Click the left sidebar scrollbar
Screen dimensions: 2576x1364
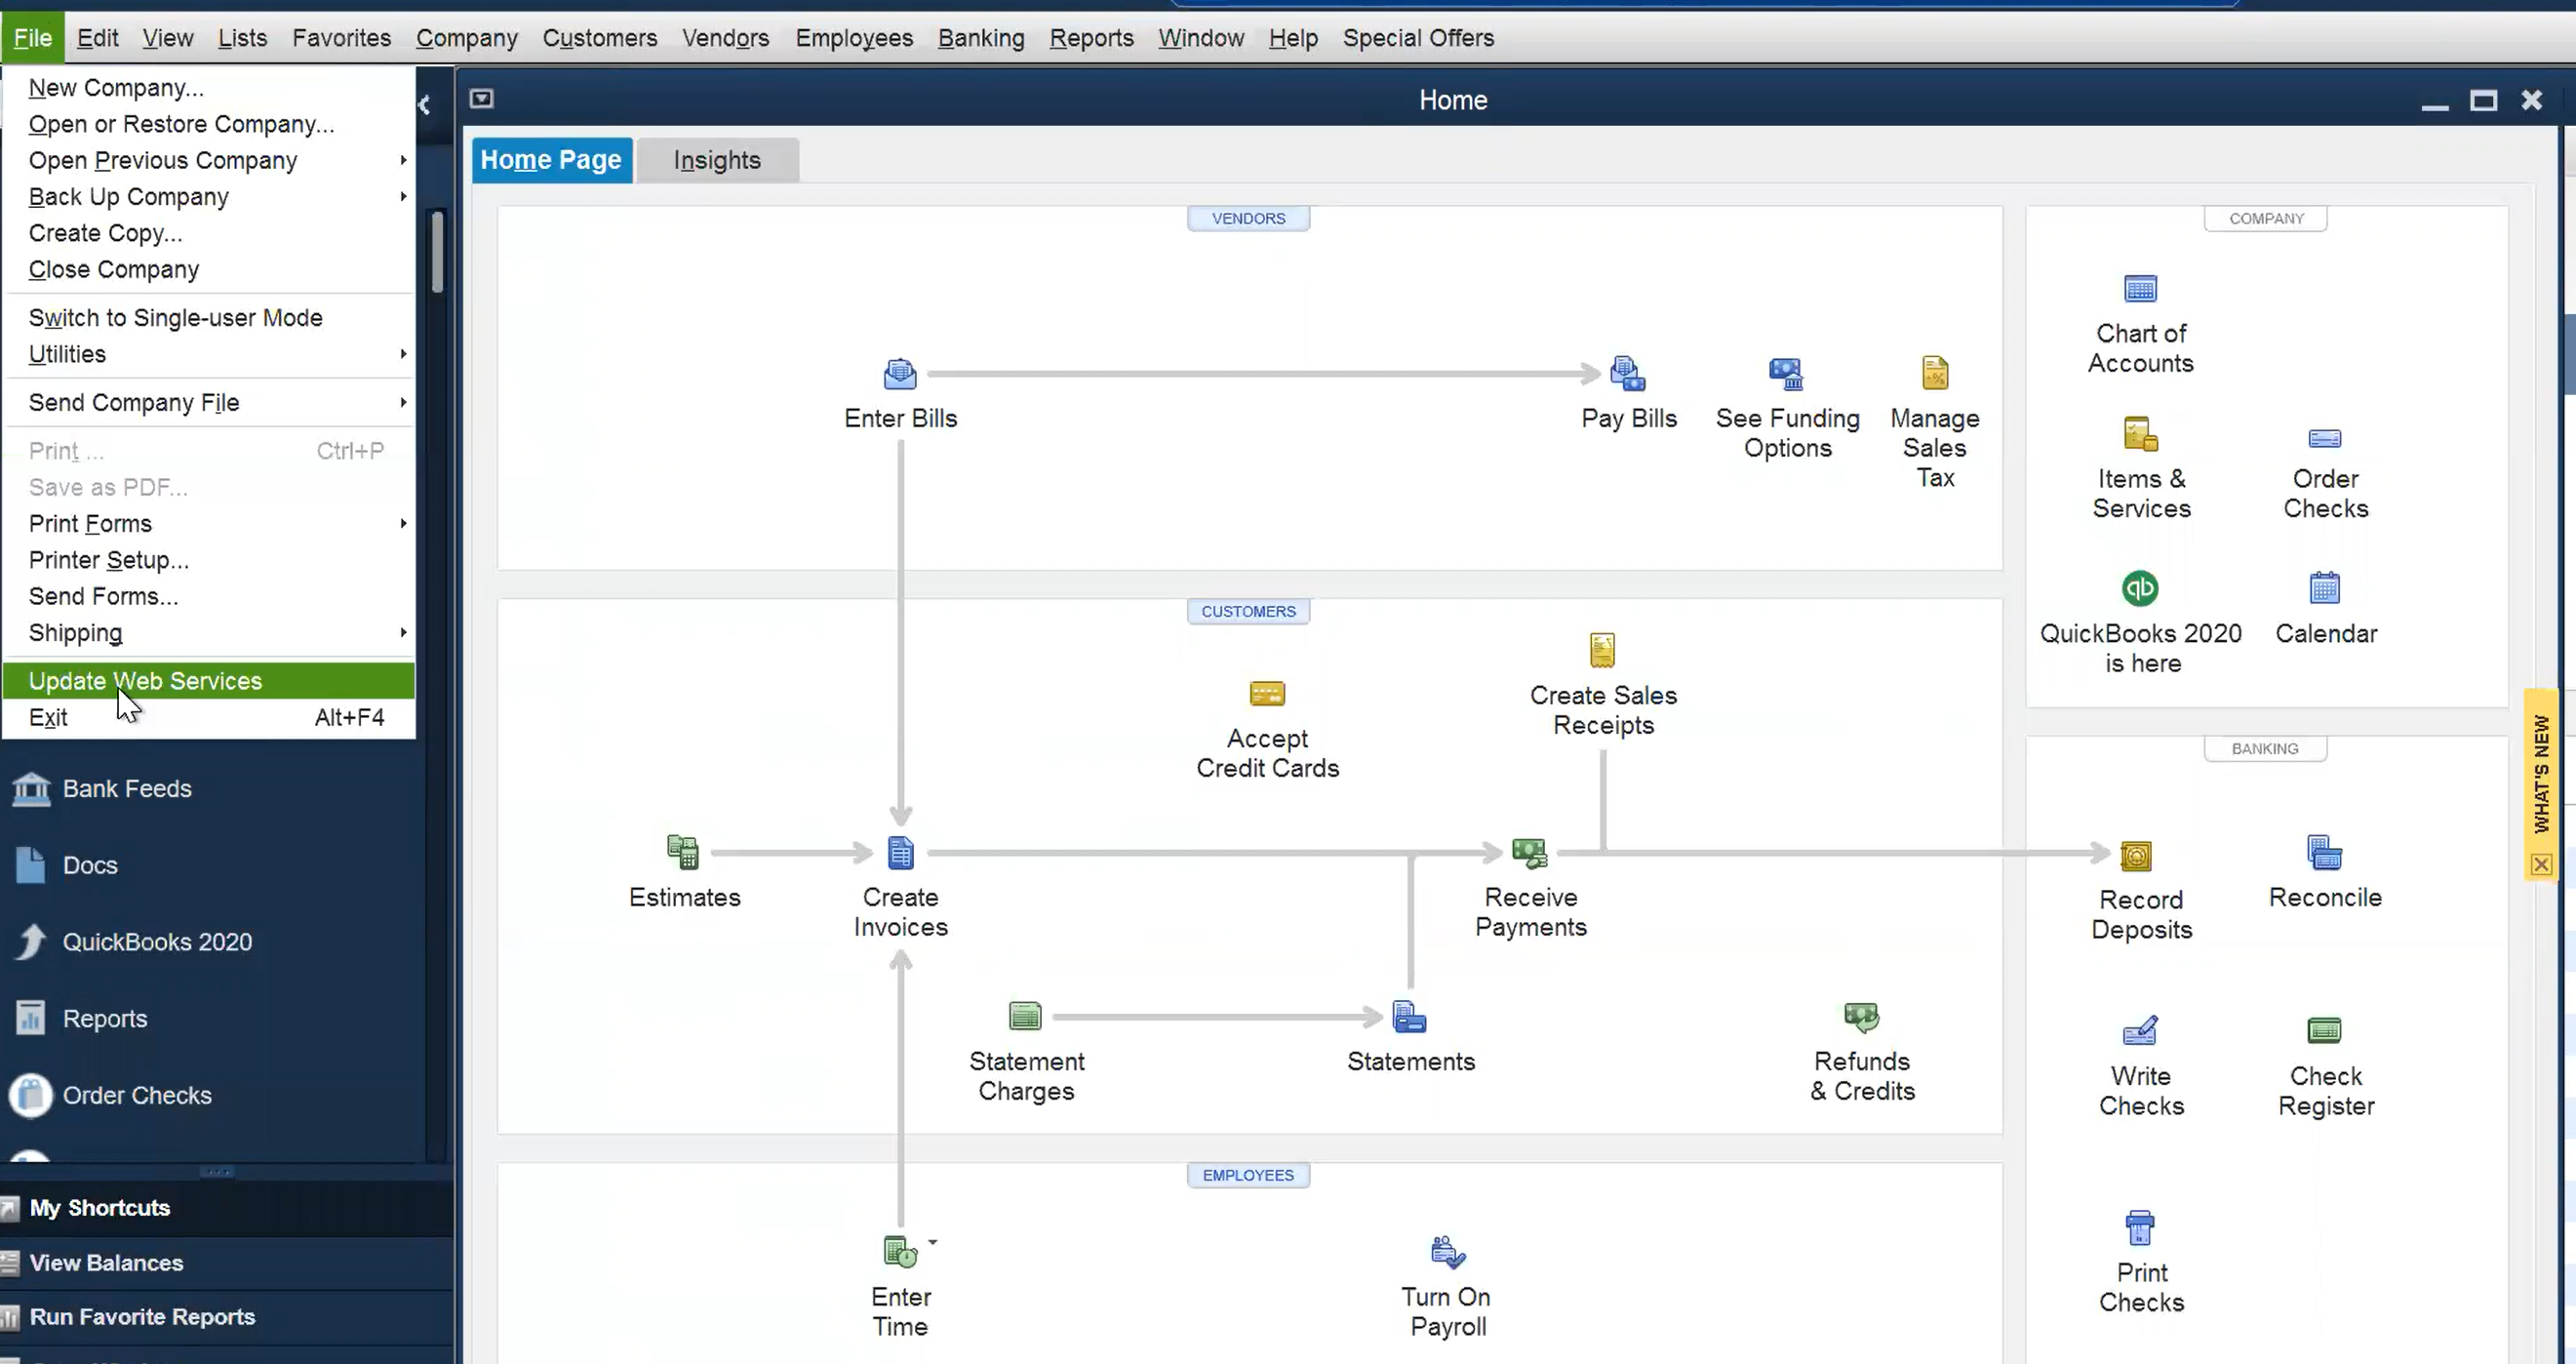[x=437, y=252]
